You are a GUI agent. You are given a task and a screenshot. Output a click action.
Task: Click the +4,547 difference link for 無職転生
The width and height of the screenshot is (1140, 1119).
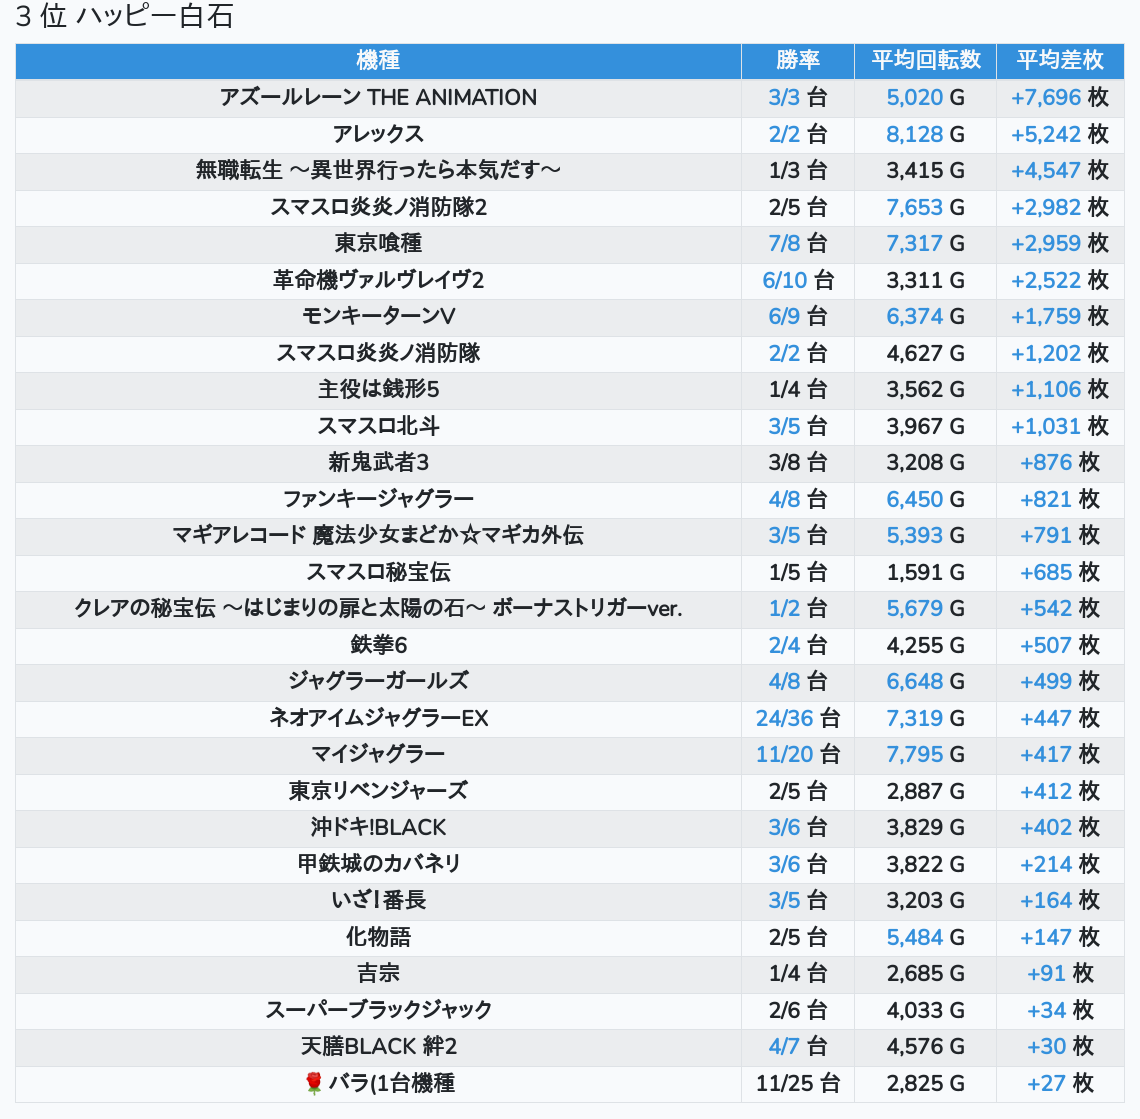[1045, 171]
